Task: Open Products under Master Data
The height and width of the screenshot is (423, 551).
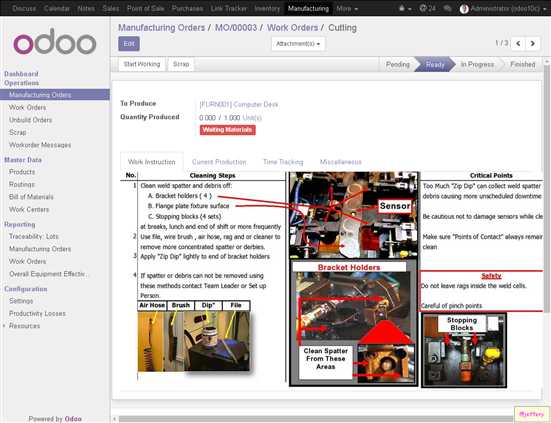Action: [22, 172]
